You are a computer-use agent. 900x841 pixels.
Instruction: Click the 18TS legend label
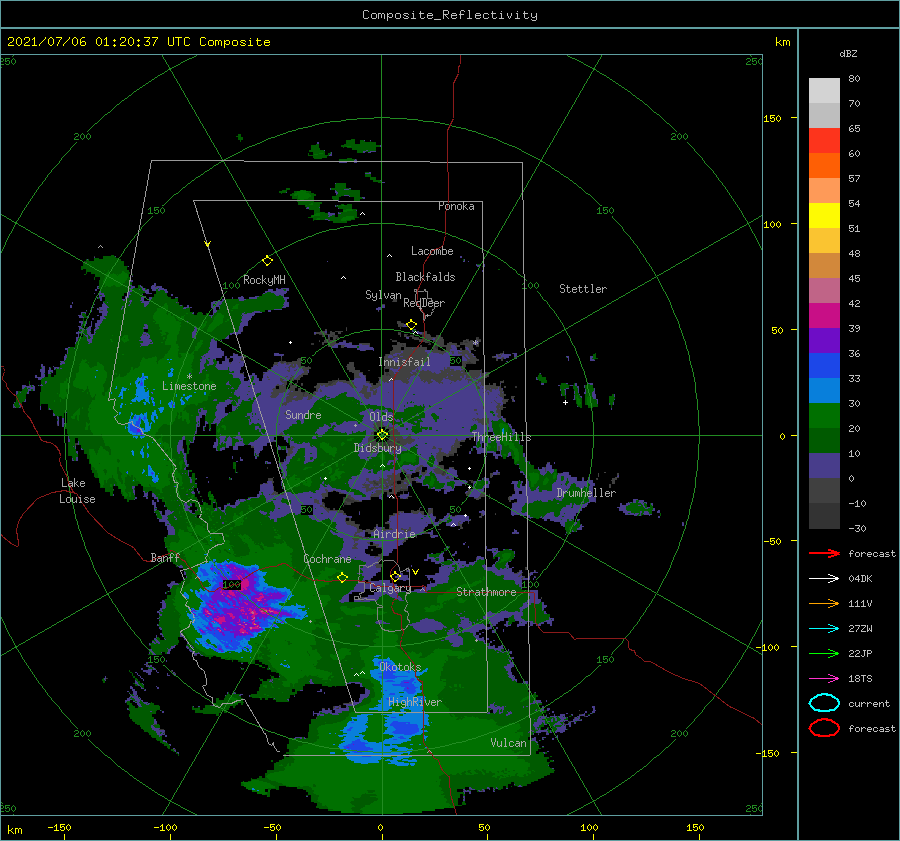860,679
